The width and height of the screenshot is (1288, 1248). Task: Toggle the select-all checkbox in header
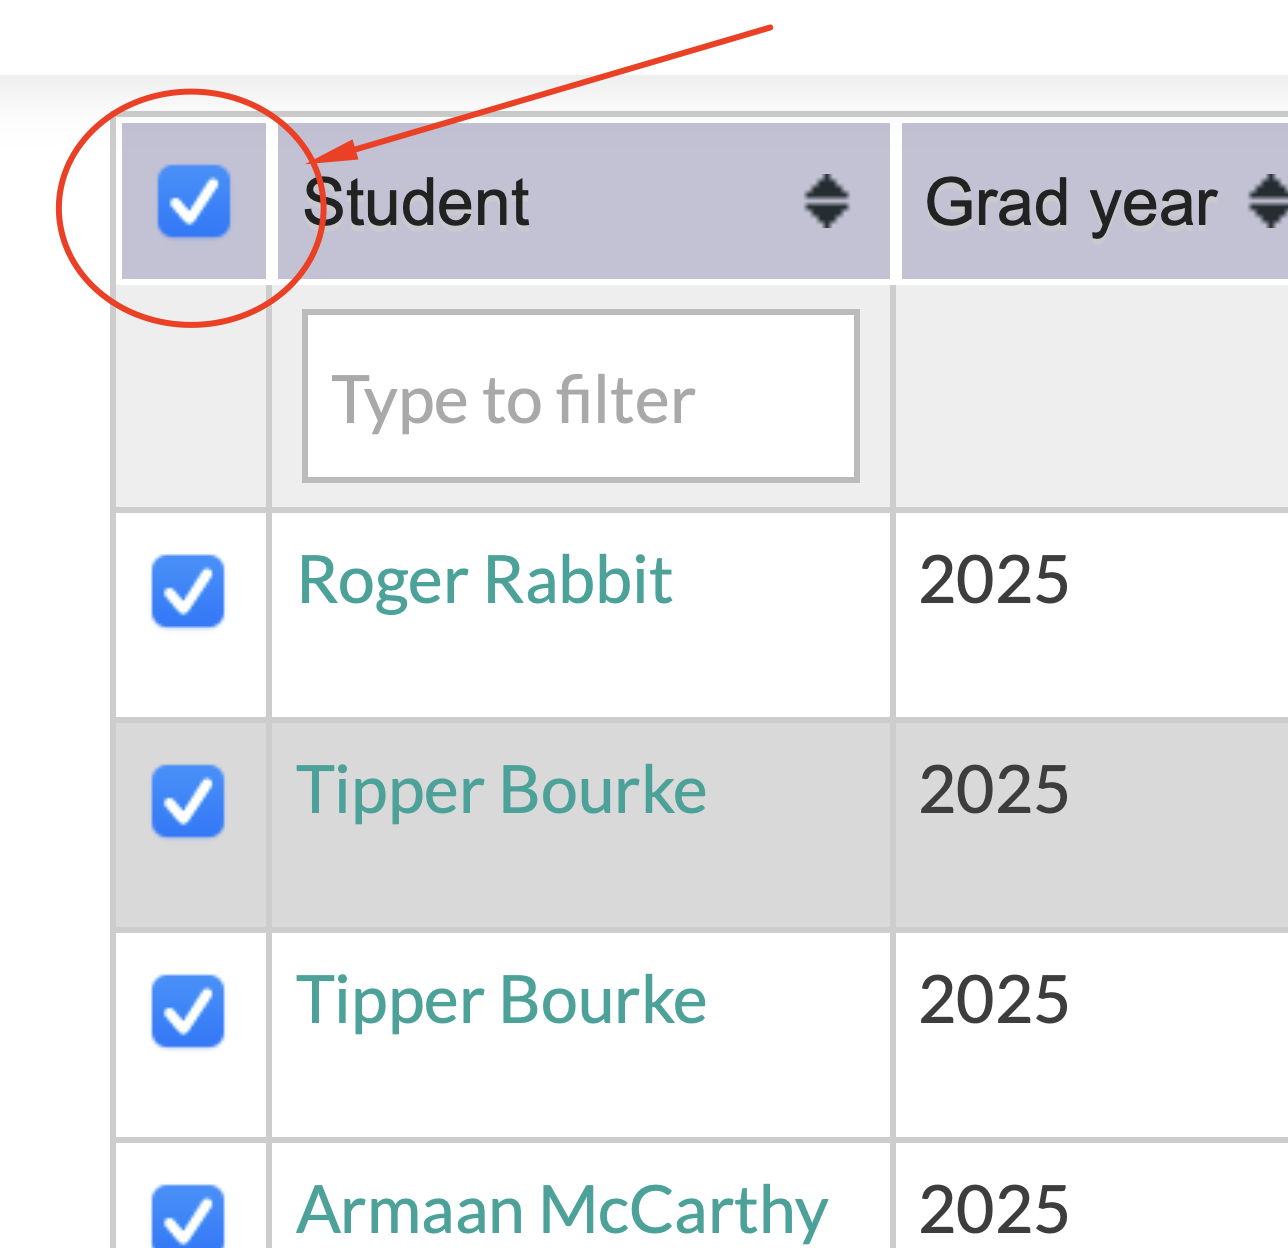194,201
